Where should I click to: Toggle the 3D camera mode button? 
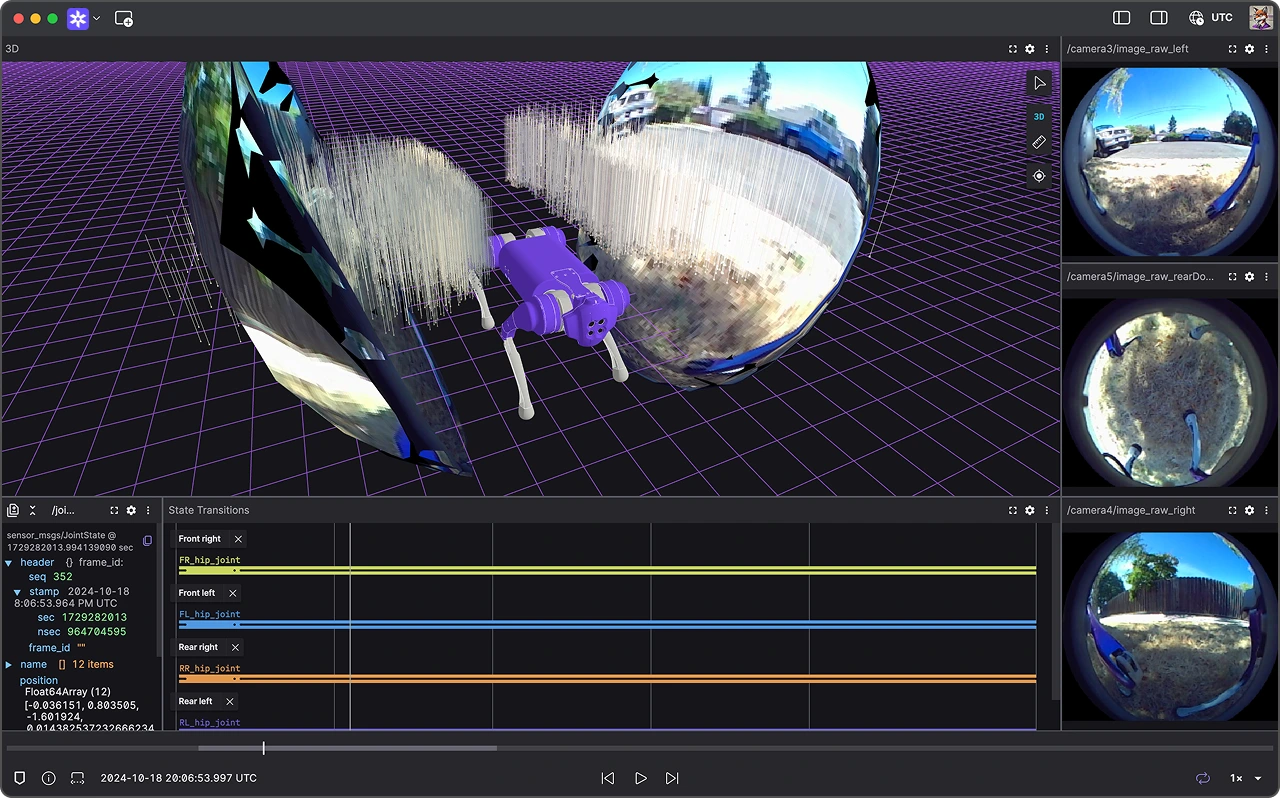(x=1039, y=116)
